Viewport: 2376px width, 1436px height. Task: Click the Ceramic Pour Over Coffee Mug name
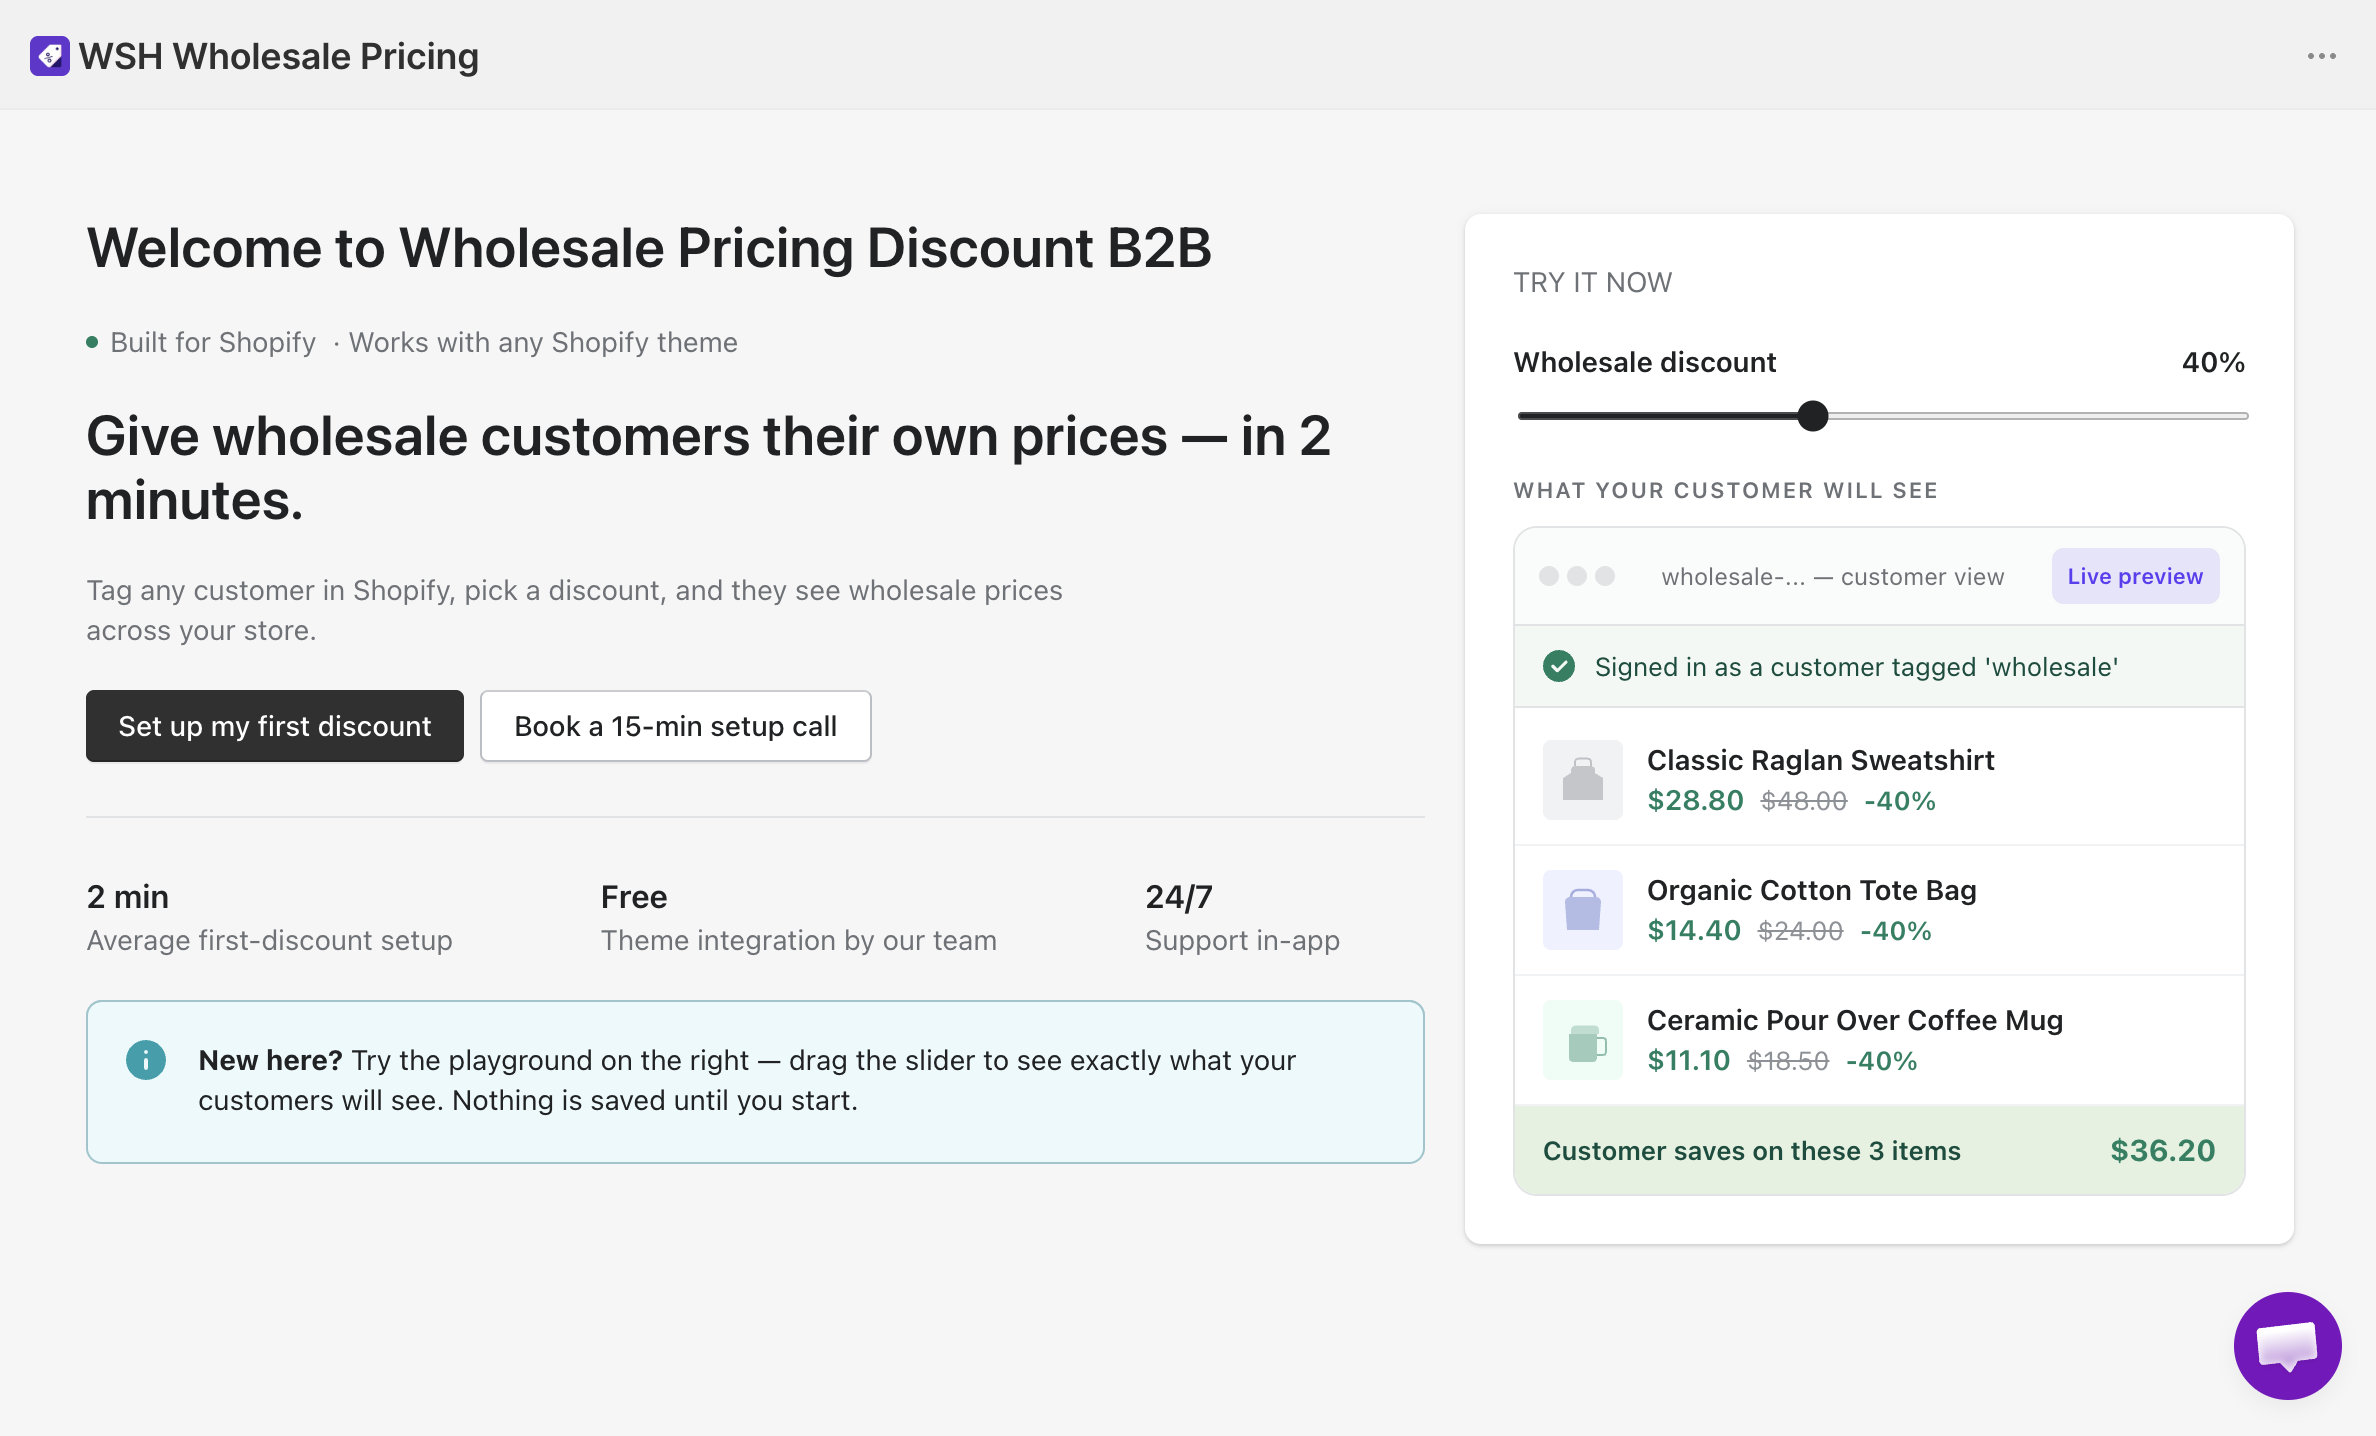click(1854, 1020)
